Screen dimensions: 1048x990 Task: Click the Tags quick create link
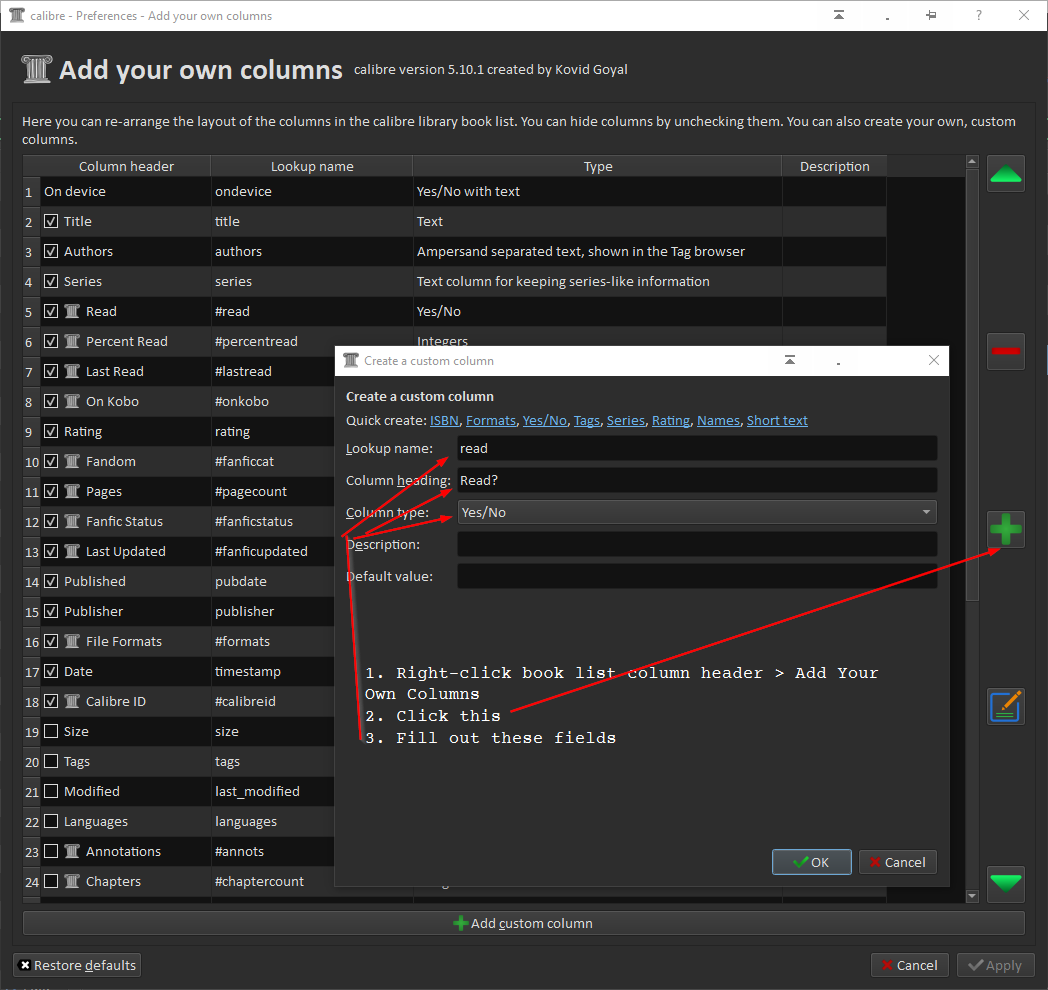coord(587,420)
